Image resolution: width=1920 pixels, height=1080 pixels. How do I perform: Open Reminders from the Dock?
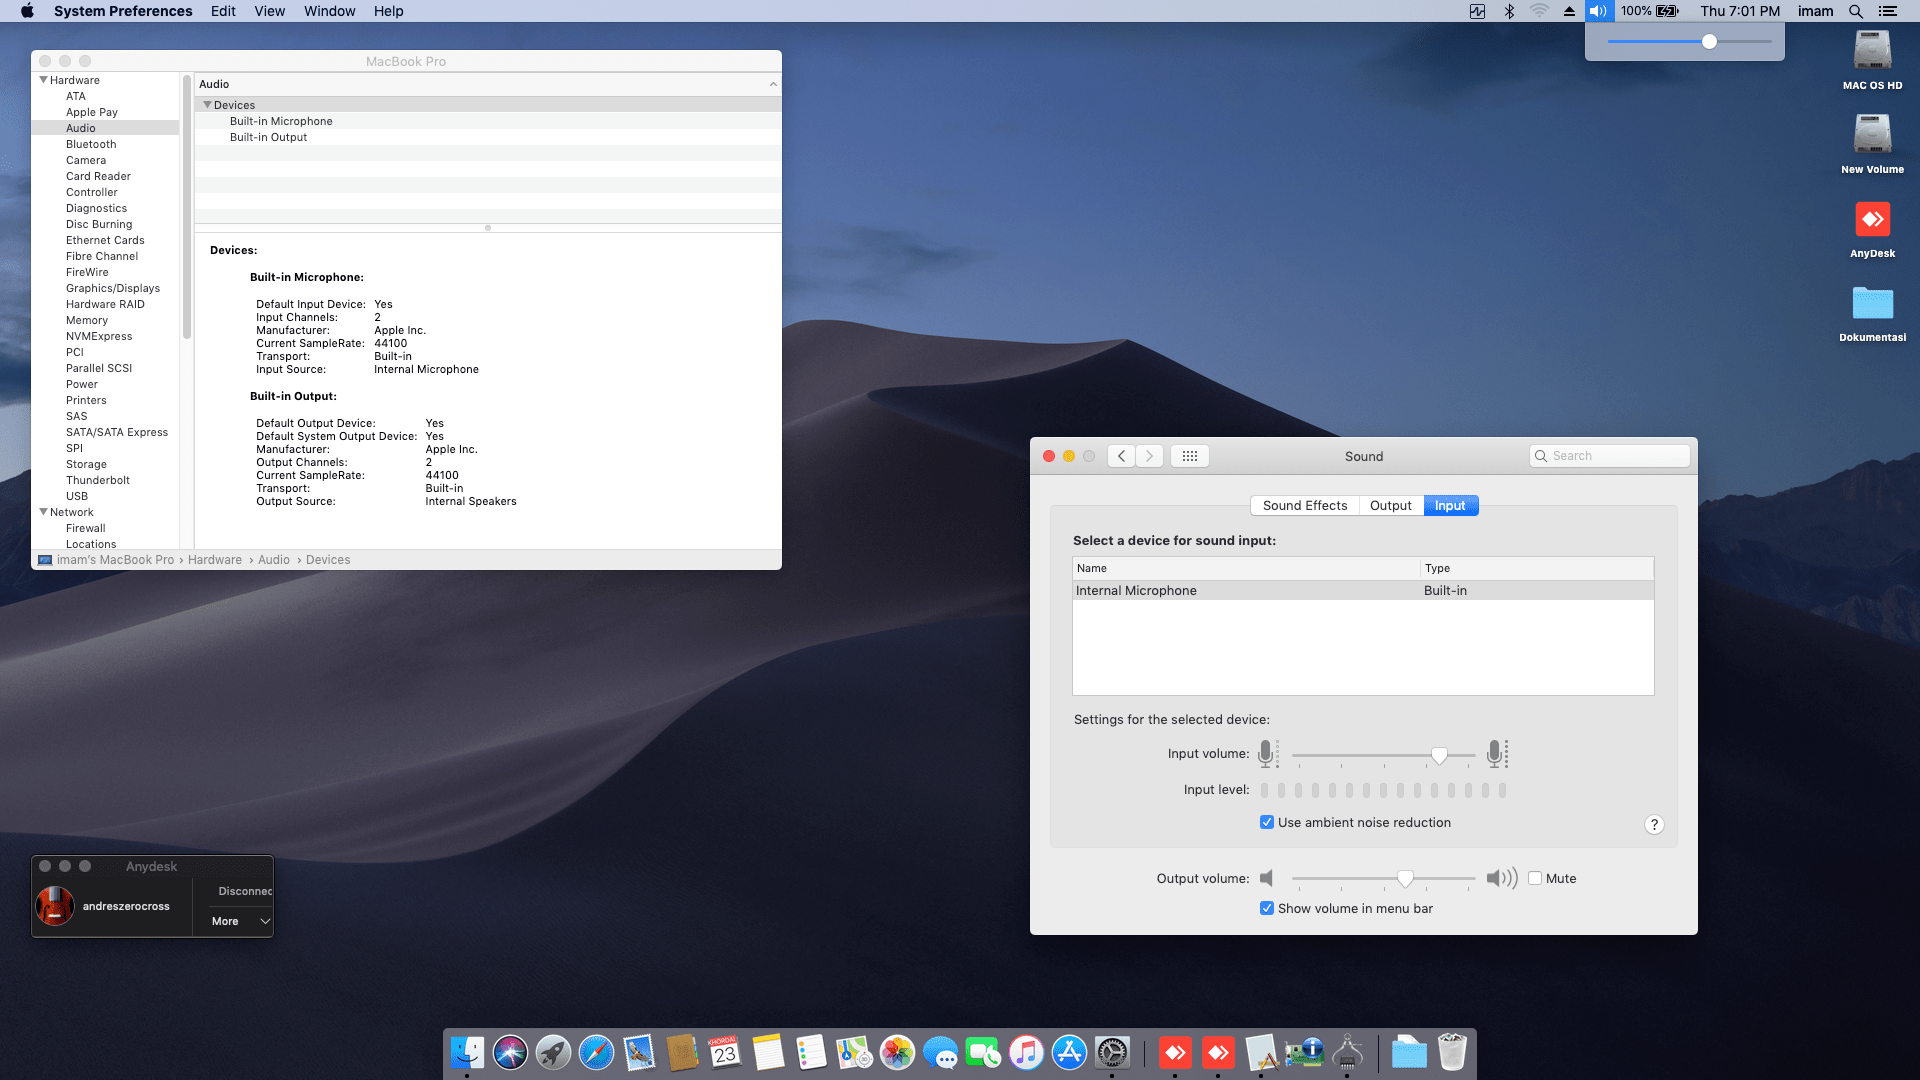tap(811, 1052)
